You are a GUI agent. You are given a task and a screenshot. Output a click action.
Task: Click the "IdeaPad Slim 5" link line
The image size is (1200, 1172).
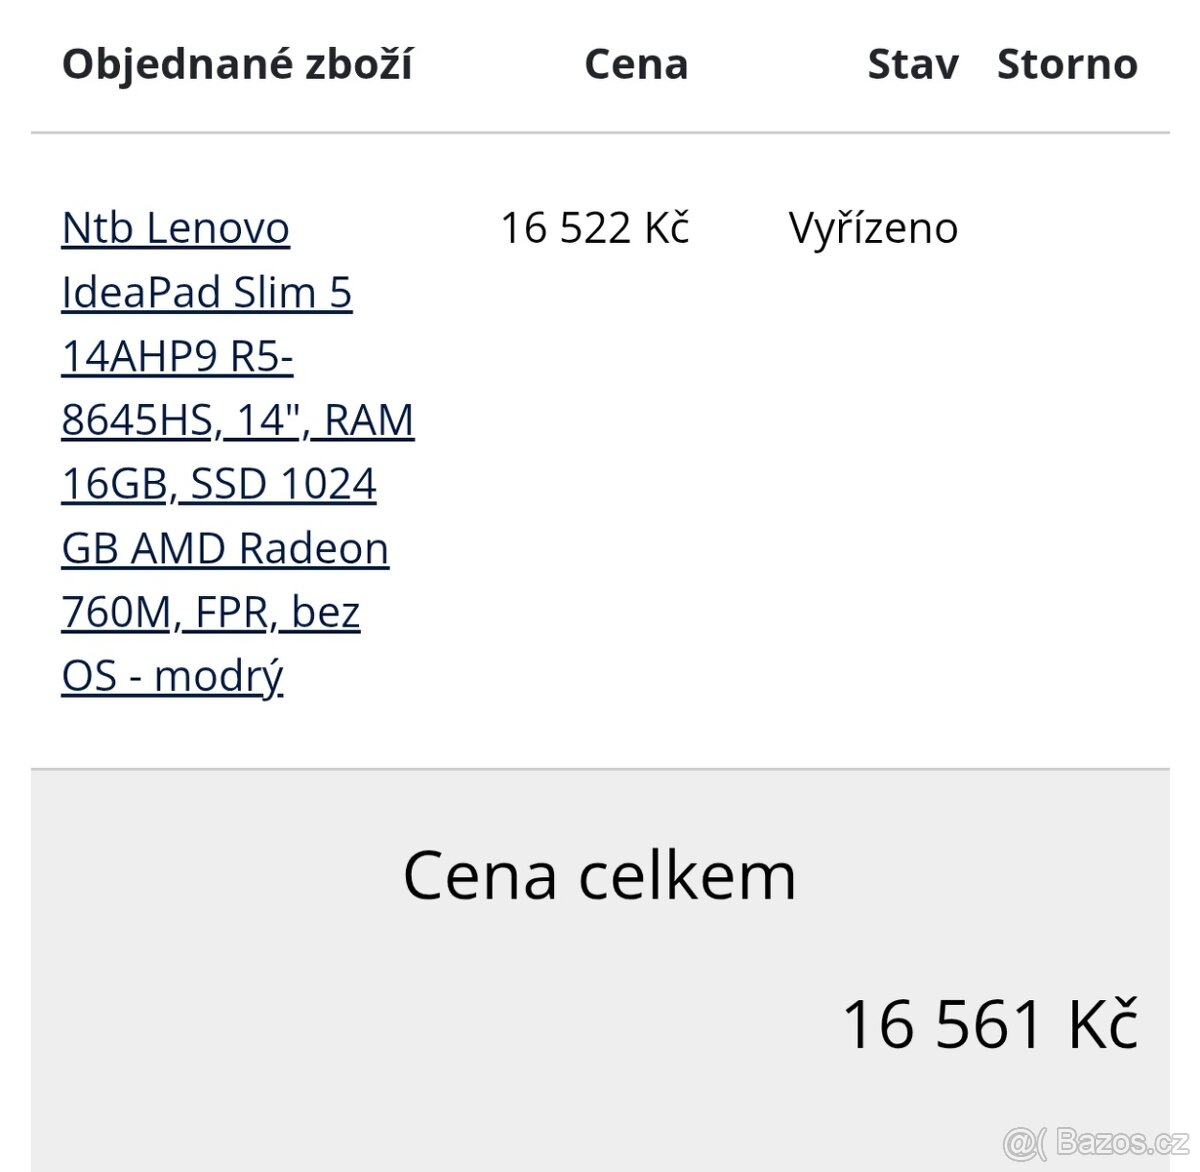pyautogui.click(x=207, y=292)
